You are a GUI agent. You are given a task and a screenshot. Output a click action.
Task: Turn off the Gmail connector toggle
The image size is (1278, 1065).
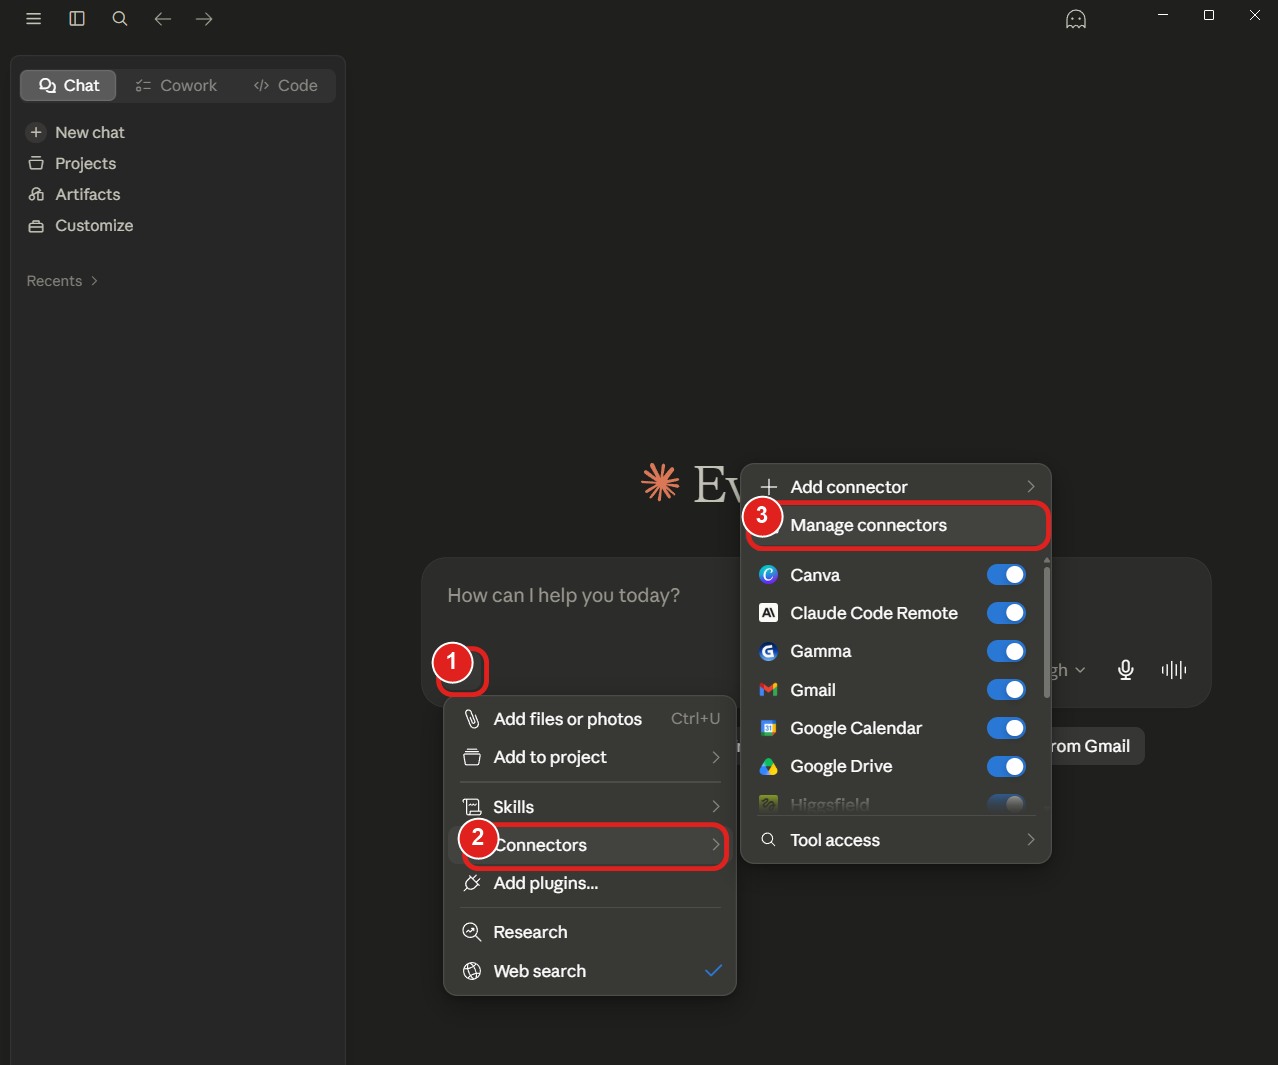(1006, 690)
